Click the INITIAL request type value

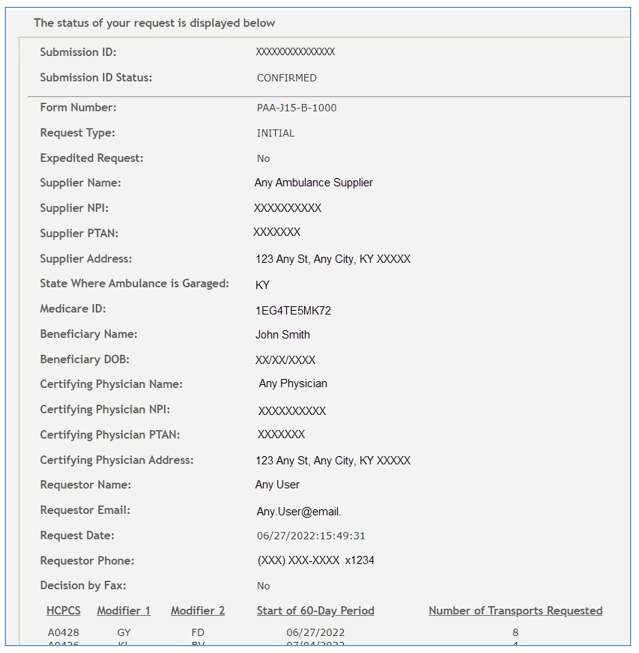click(275, 133)
